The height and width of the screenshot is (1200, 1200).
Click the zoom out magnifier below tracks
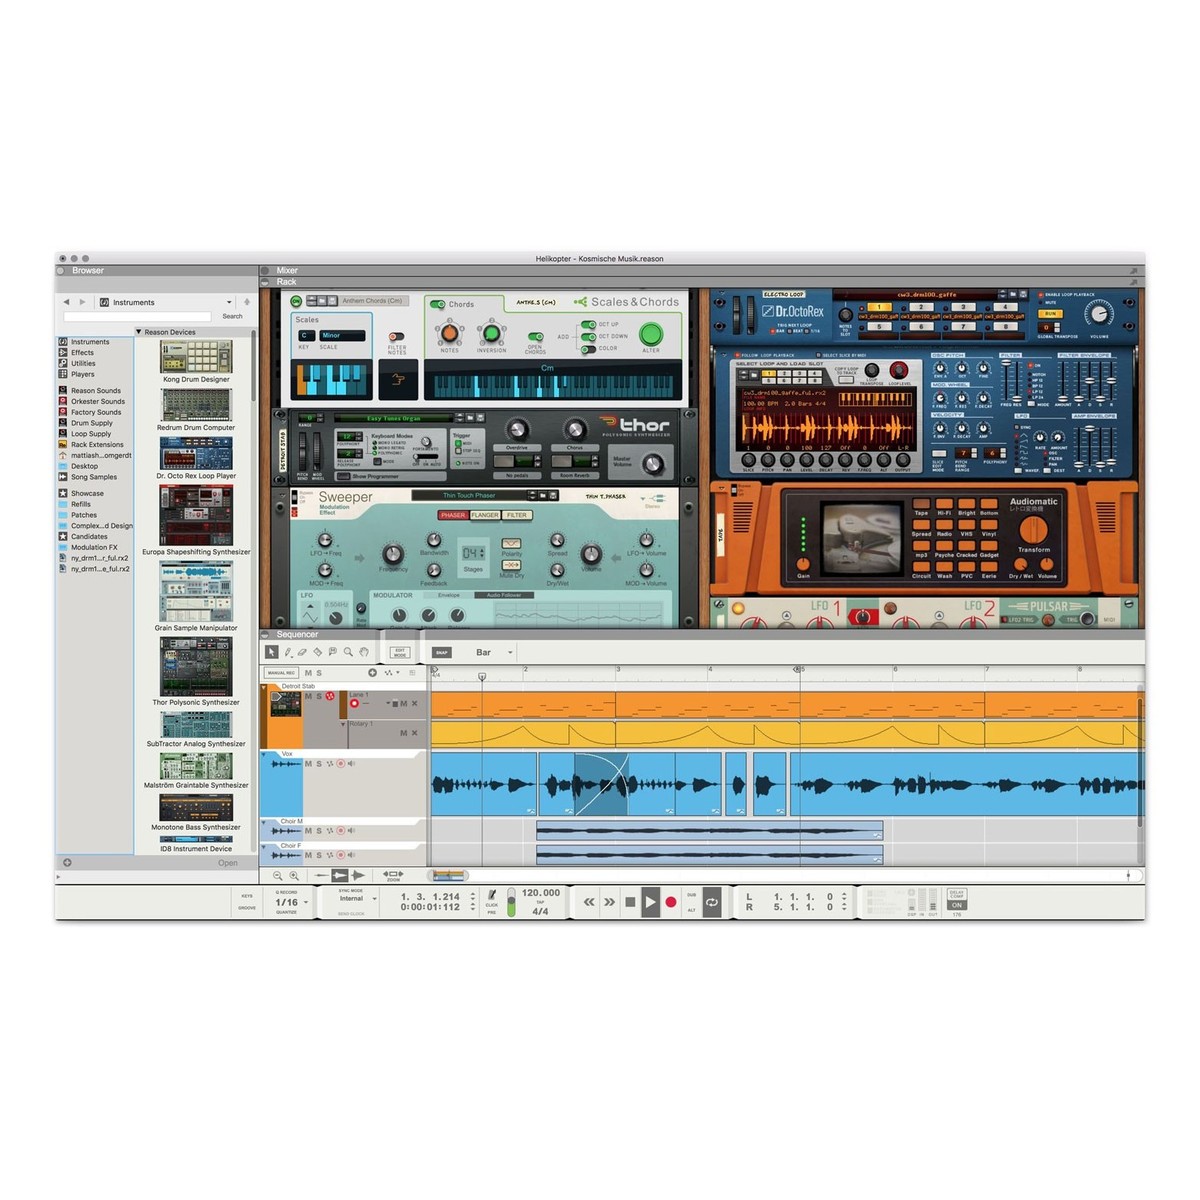pos(278,875)
